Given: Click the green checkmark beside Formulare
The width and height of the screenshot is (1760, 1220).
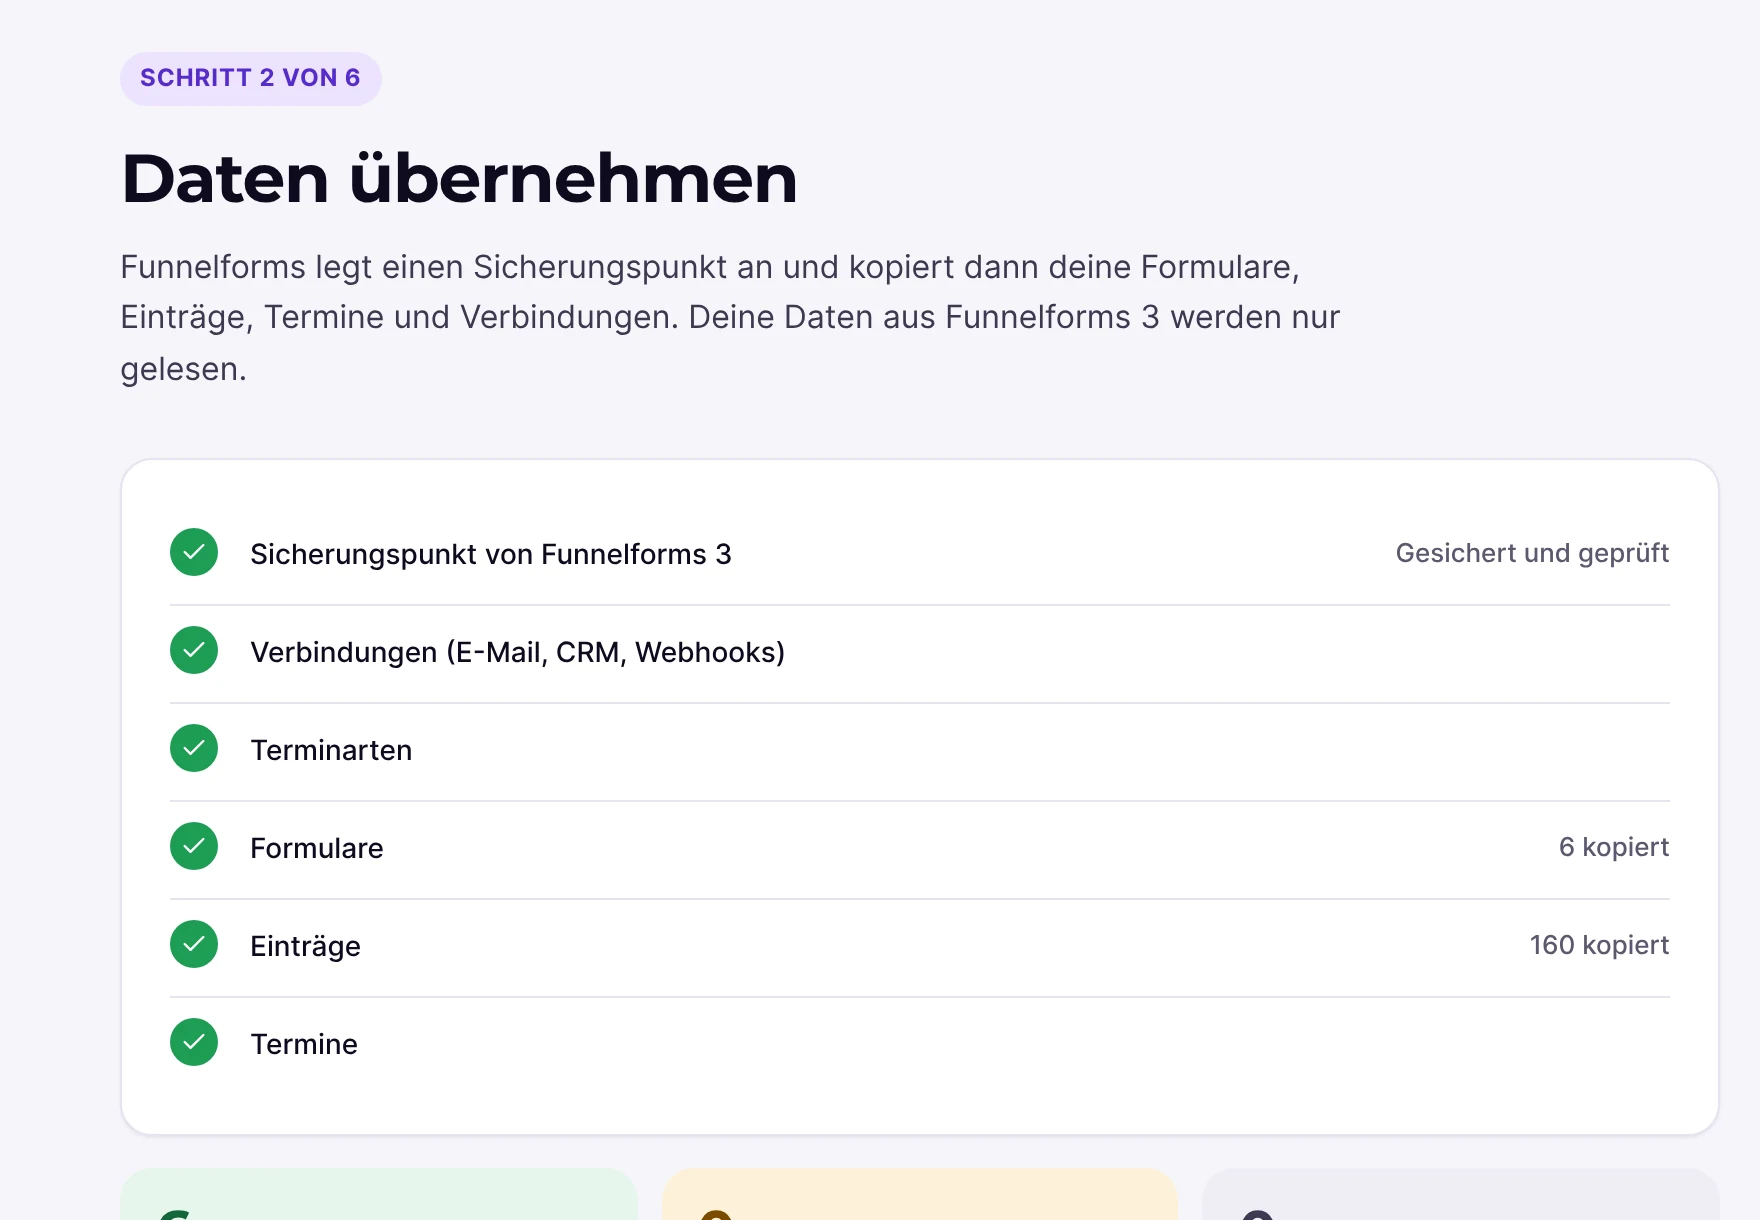Looking at the screenshot, I should (x=194, y=846).
